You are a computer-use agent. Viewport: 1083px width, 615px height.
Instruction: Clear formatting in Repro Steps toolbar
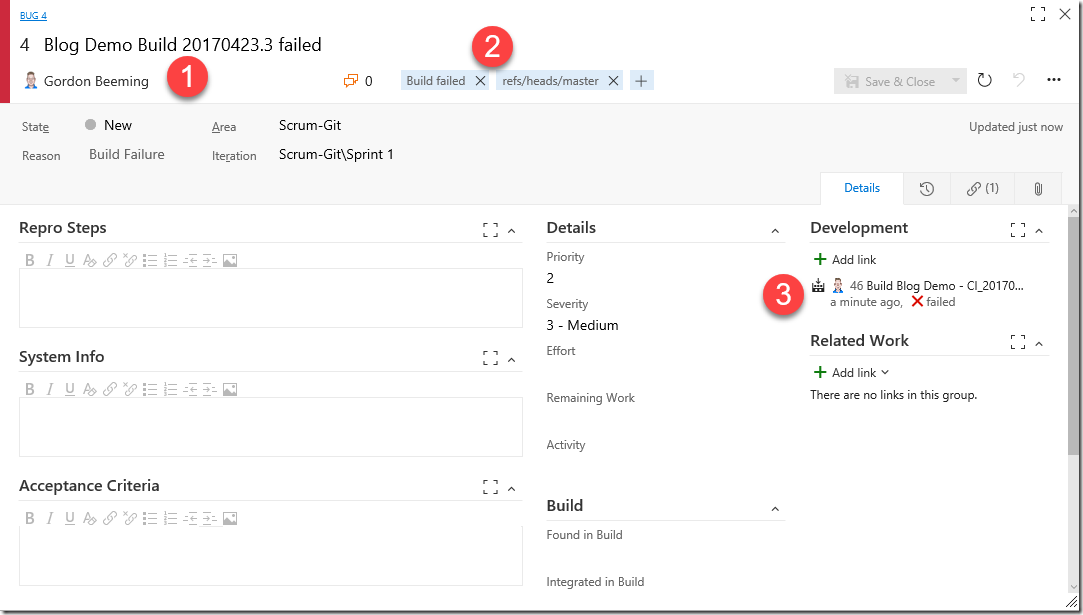point(90,260)
